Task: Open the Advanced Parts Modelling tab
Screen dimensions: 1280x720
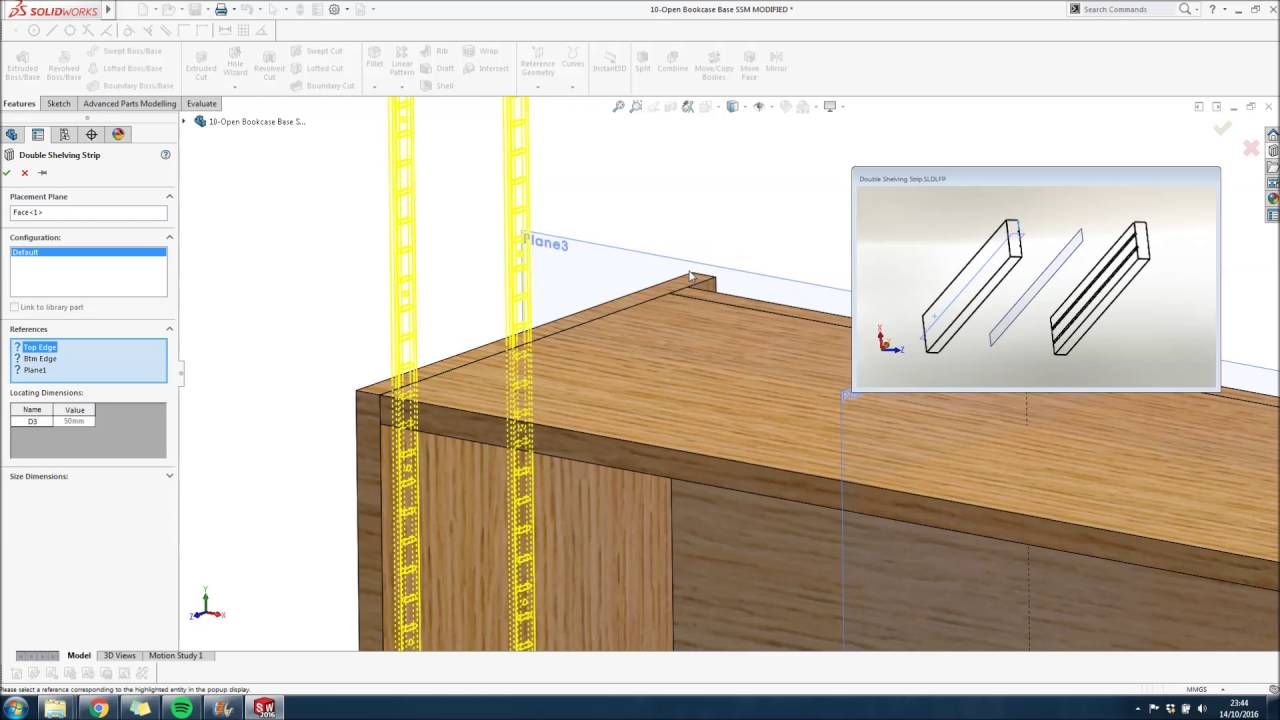Action: click(x=129, y=103)
